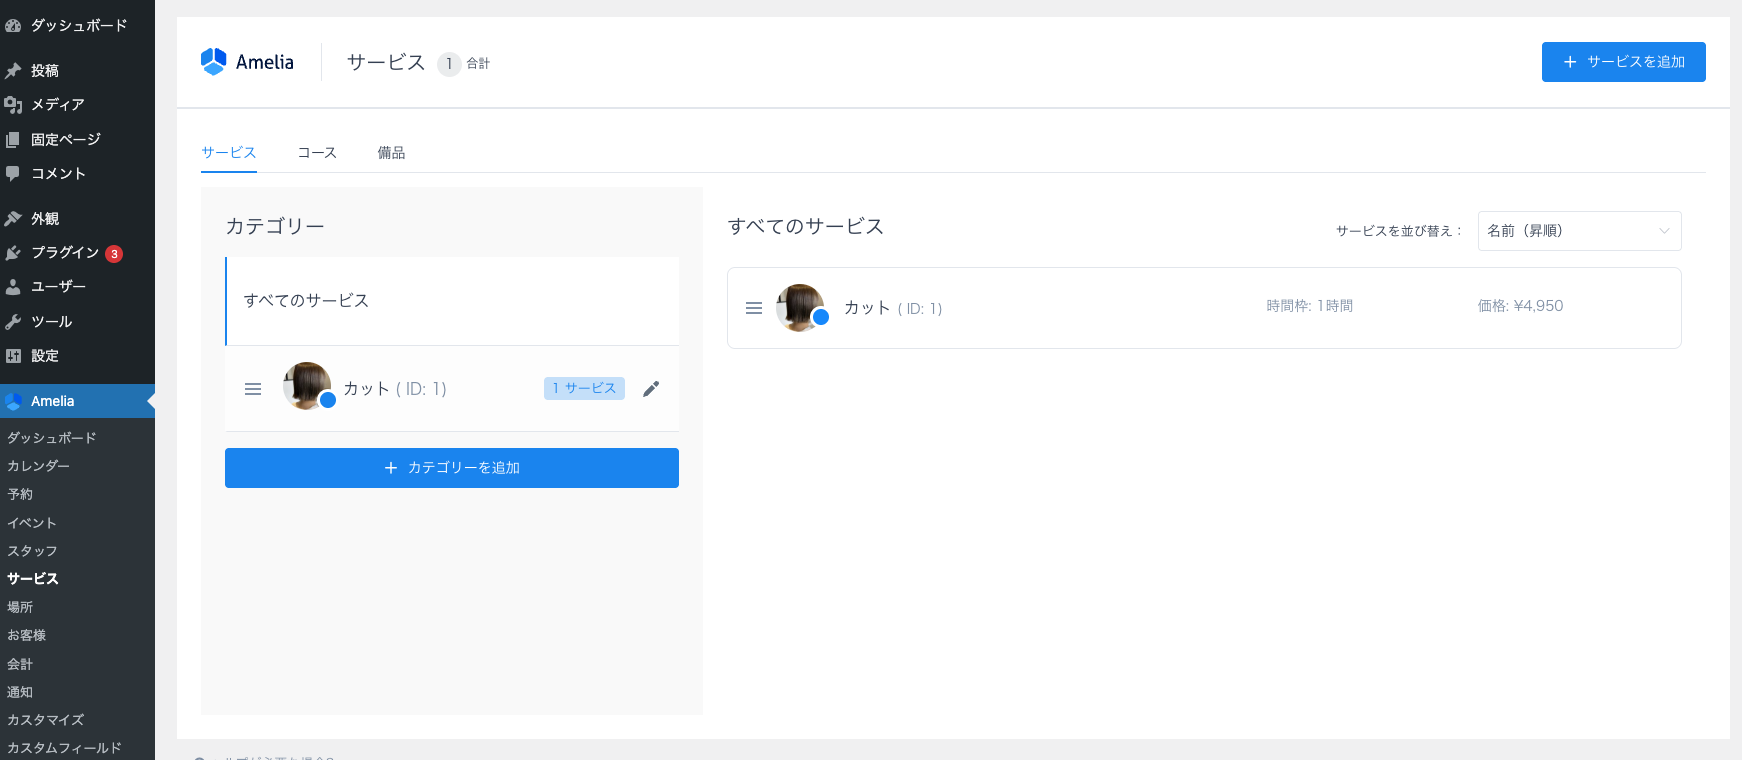This screenshot has height=760, width=1742.
Task: Open ユーザー in the WordPress sidebar
Action: tap(58, 287)
